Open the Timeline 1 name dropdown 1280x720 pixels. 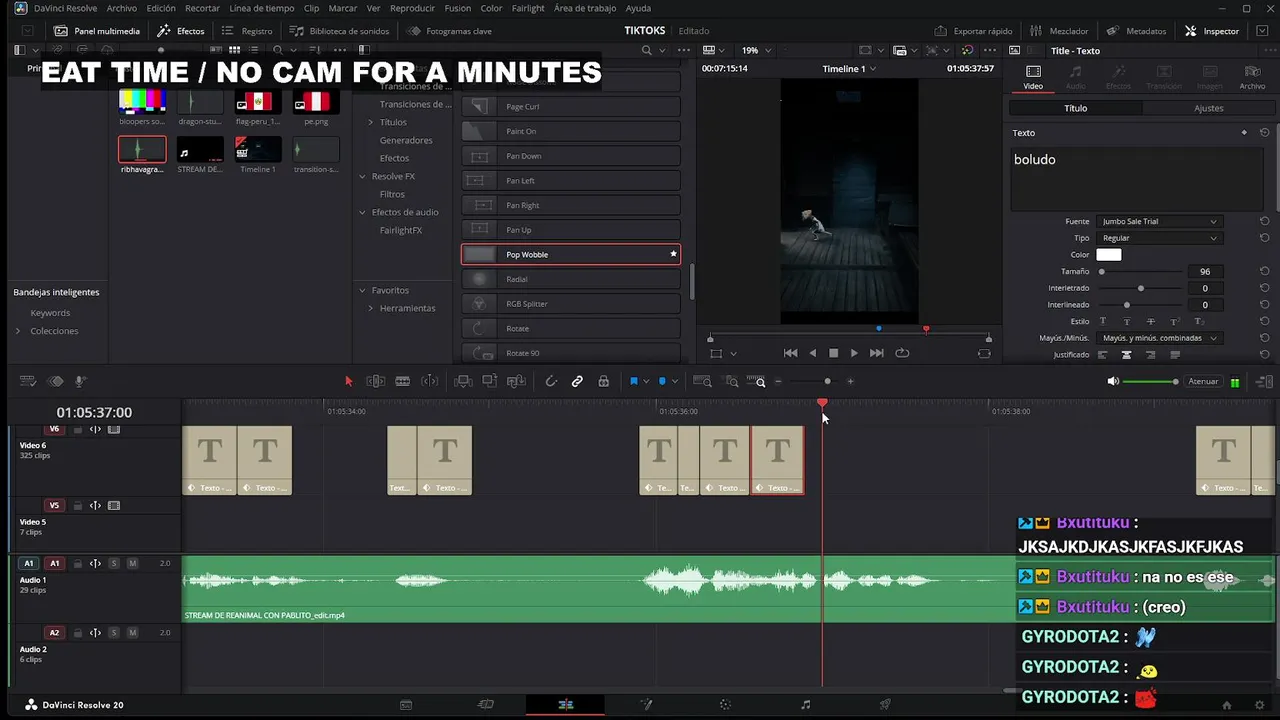click(848, 69)
